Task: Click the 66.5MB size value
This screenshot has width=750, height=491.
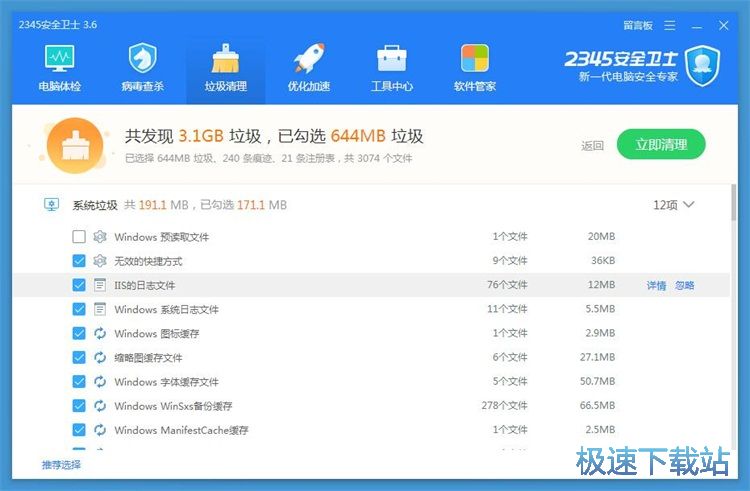Action: 597,405
